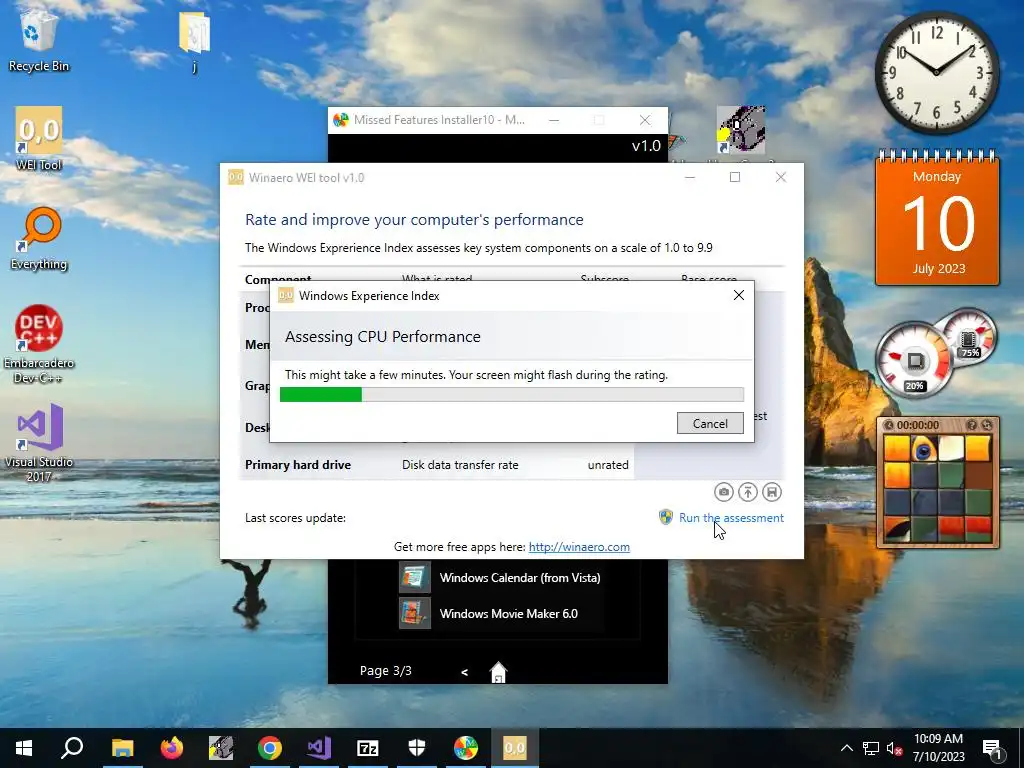
Task: Close the Windows Experience Index dialog
Action: [739, 295]
